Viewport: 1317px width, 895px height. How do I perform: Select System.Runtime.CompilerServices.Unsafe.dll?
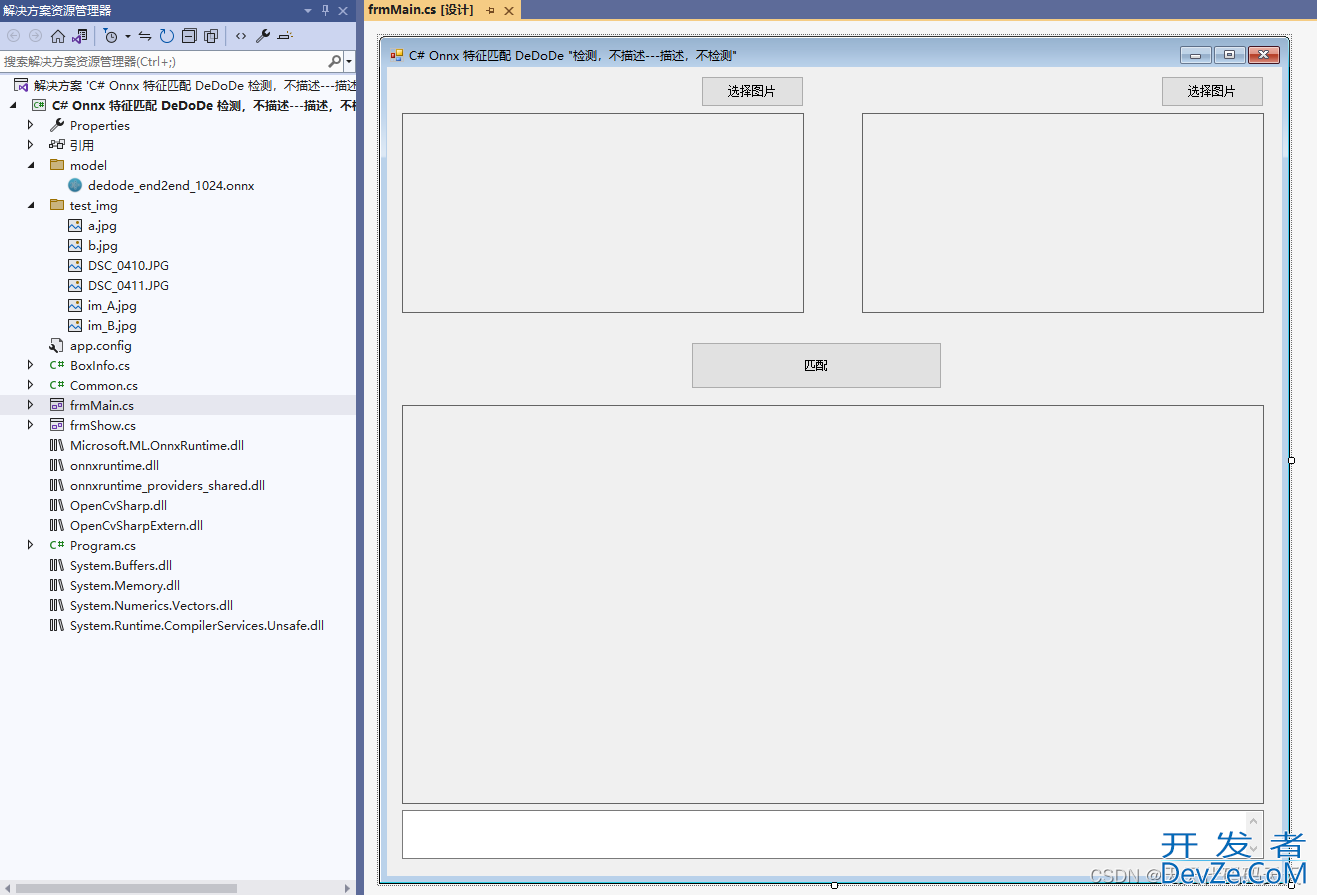point(197,625)
